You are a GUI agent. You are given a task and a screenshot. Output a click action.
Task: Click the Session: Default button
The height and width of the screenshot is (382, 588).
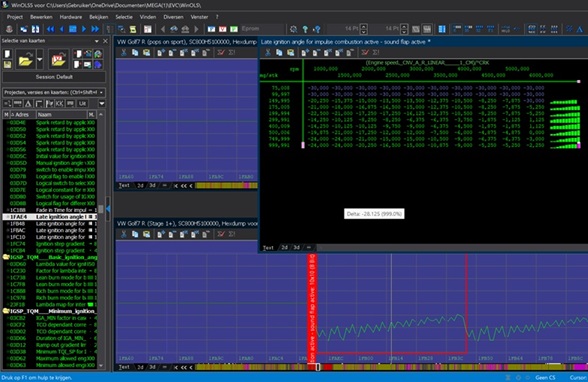54,77
